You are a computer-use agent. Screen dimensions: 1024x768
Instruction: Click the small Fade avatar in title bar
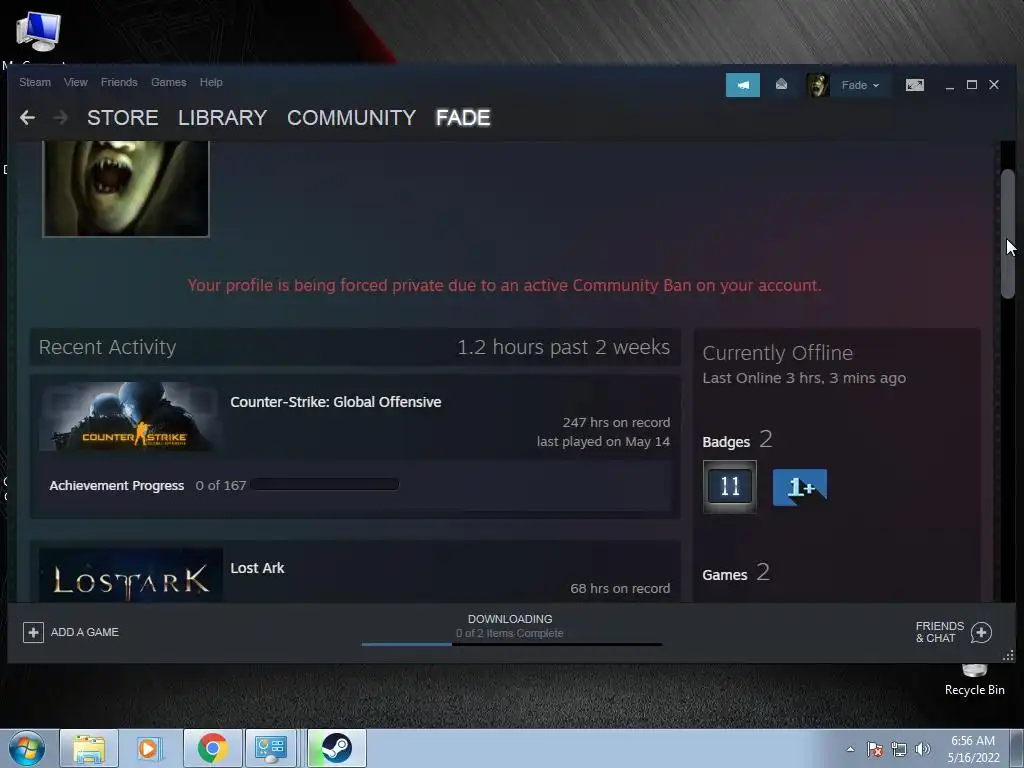[x=818, y=85]
